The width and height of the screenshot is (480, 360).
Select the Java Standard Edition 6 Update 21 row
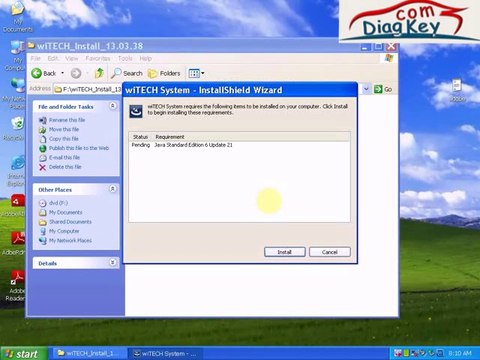pos(239,145)
